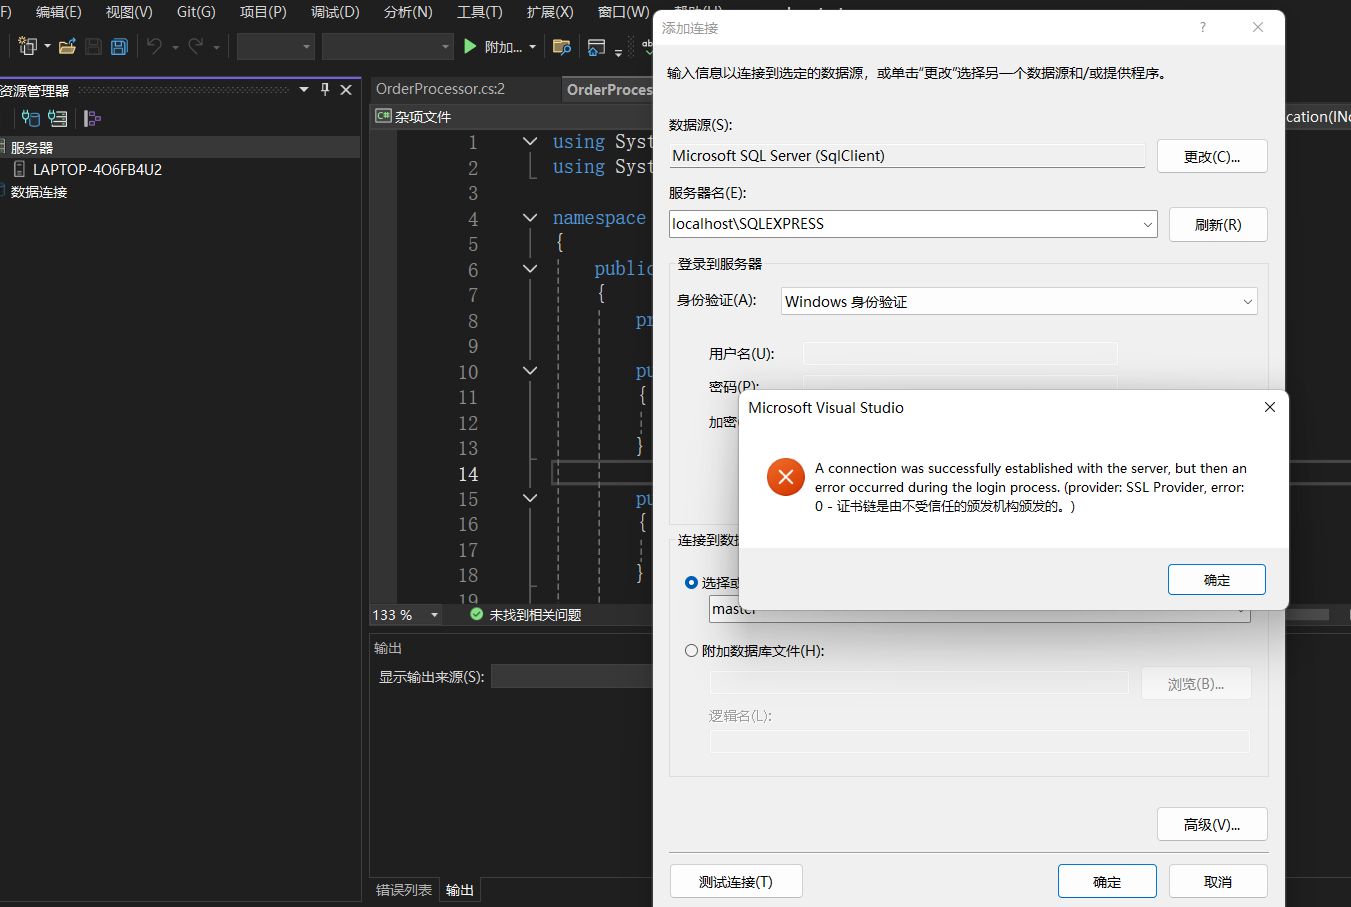1351x907 pixels.
Task: Open the 工具(T) menu
Action: [x=480, y=12]
